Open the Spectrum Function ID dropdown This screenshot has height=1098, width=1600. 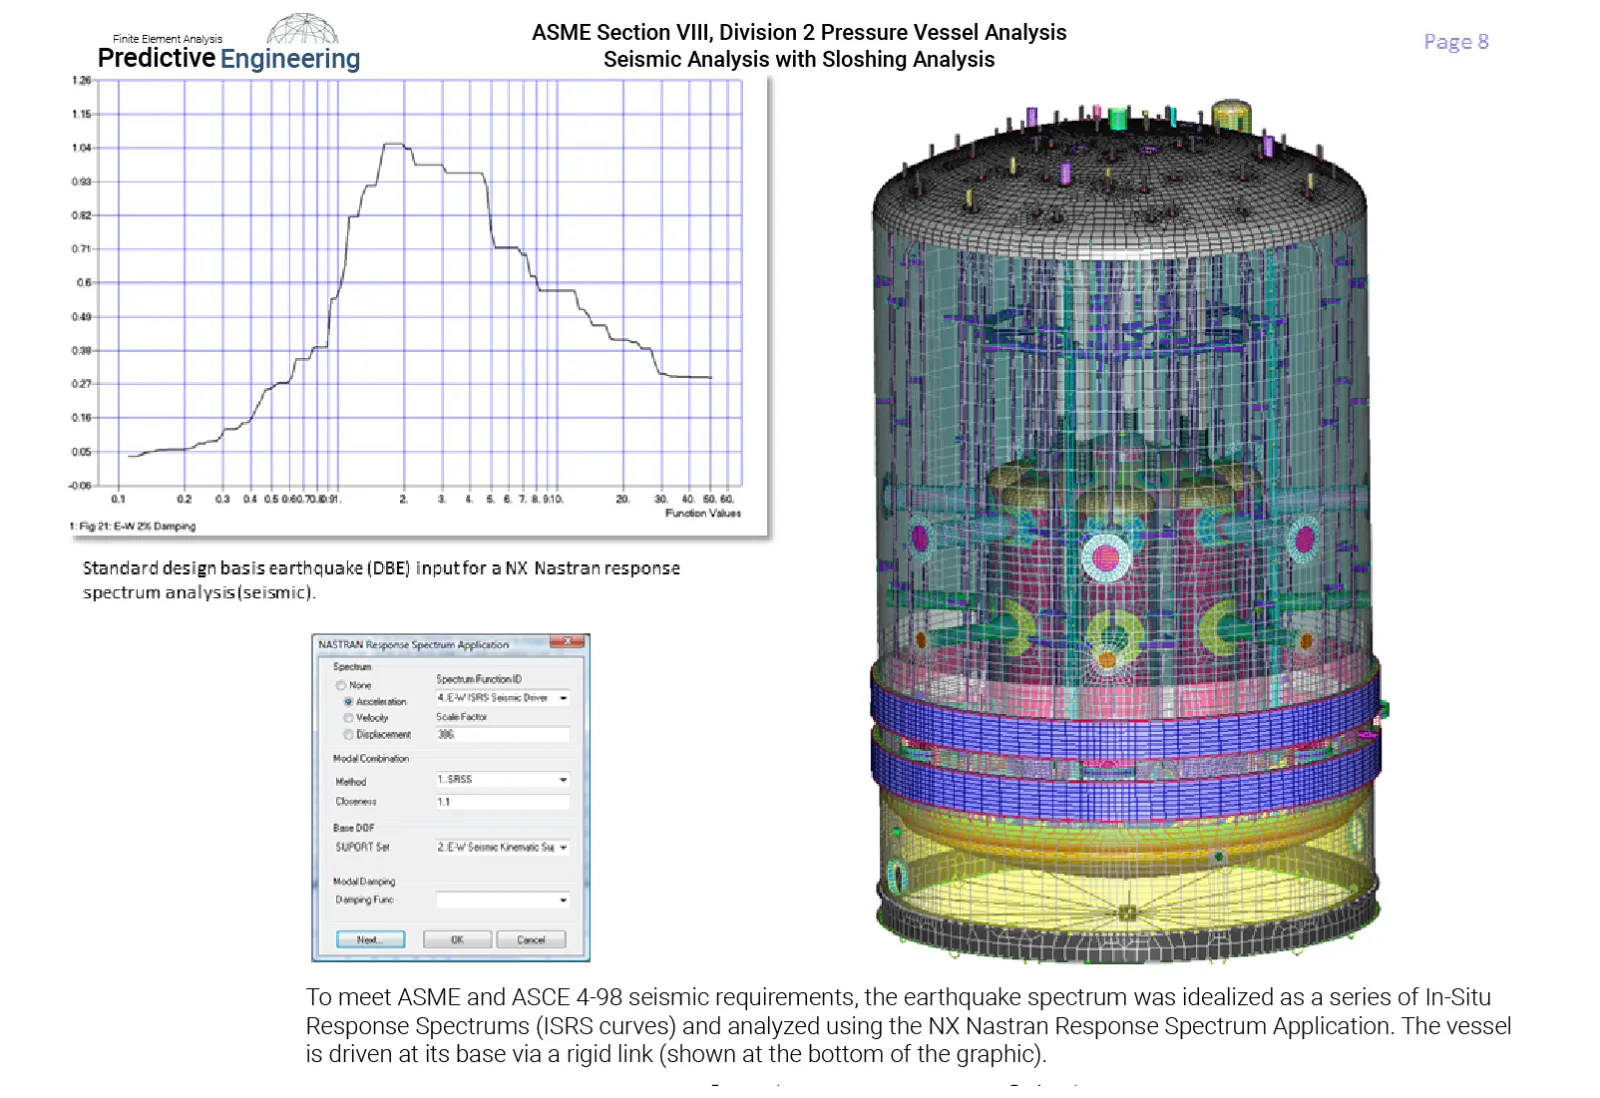click(503, 698)
